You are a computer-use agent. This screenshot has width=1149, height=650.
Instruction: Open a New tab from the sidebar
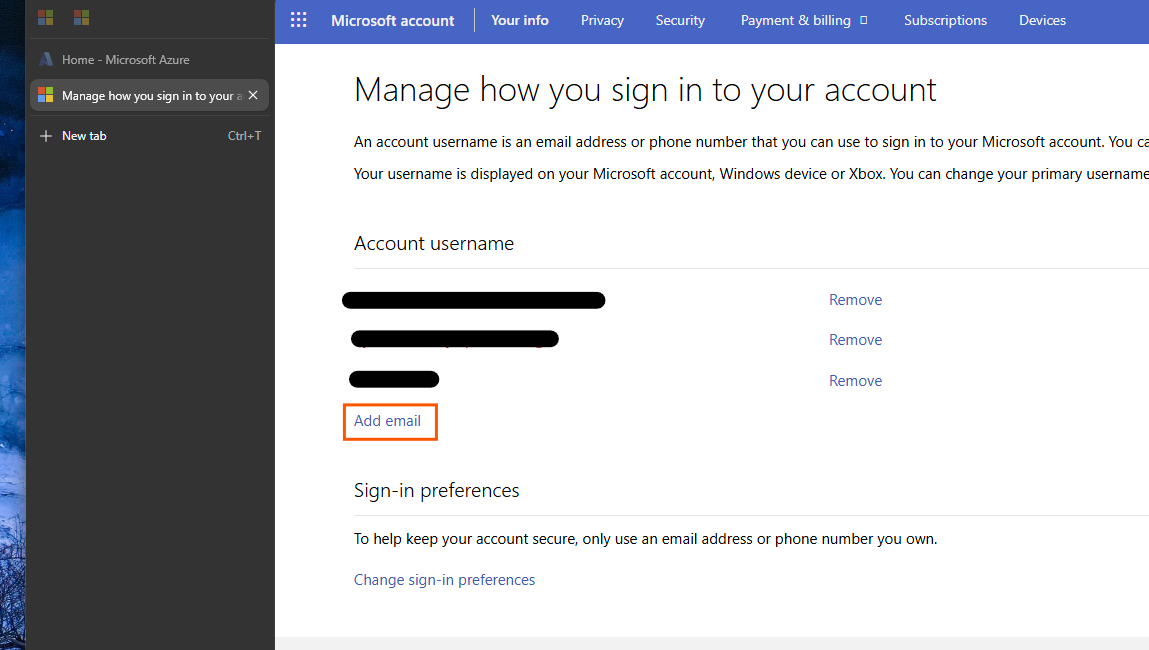point(149,136)
